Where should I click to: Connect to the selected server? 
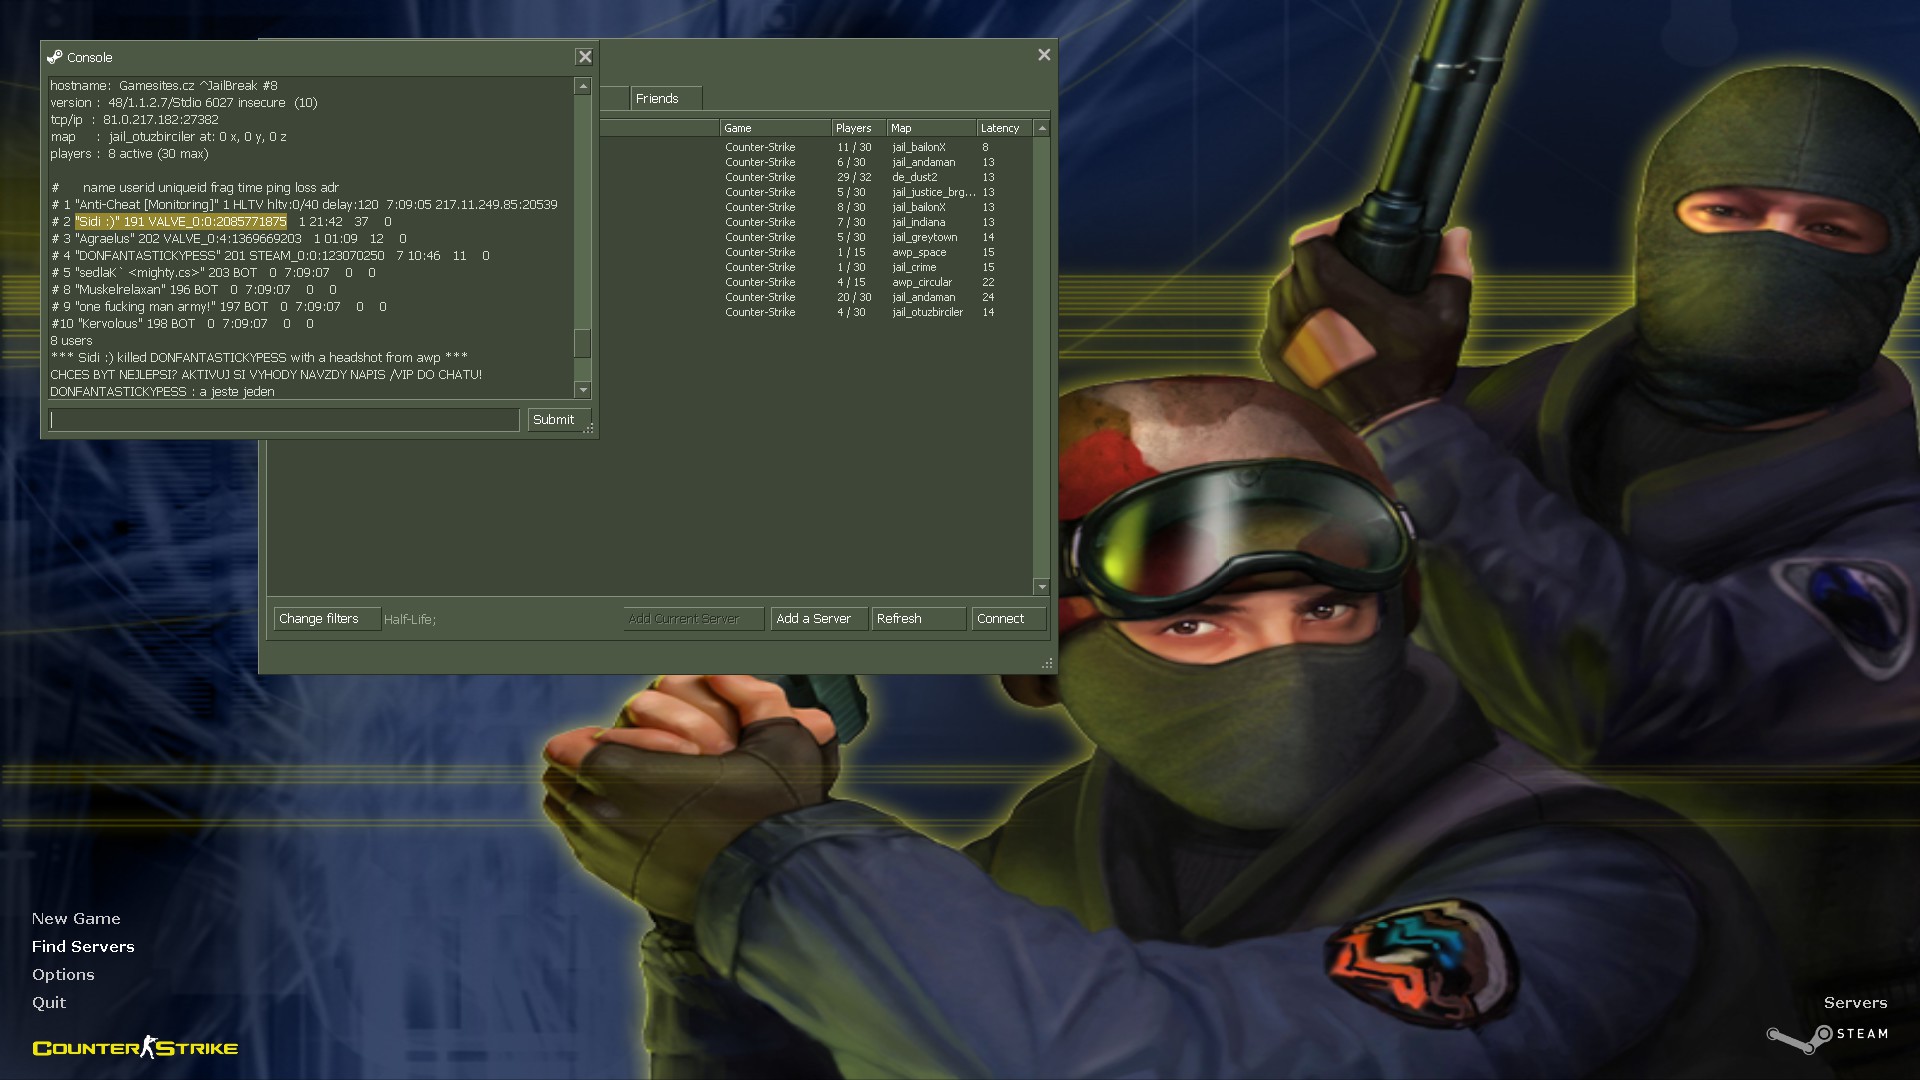tap(1008, 619)
